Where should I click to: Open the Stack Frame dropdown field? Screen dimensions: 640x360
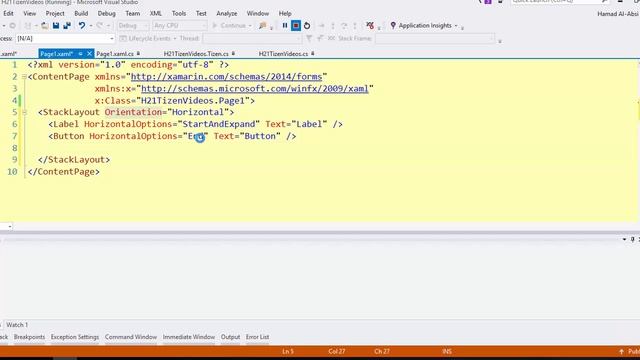435,38
